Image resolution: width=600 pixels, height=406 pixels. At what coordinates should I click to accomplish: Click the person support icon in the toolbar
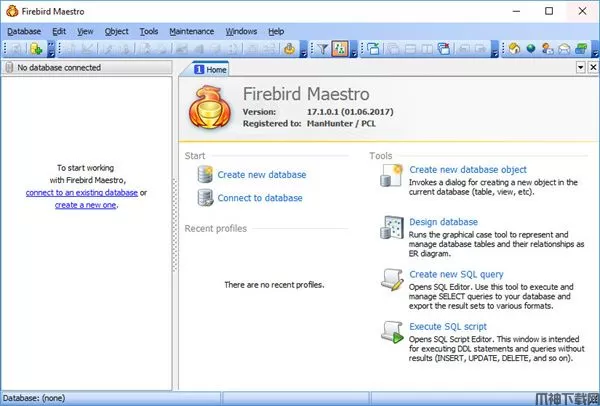(547, 49)
